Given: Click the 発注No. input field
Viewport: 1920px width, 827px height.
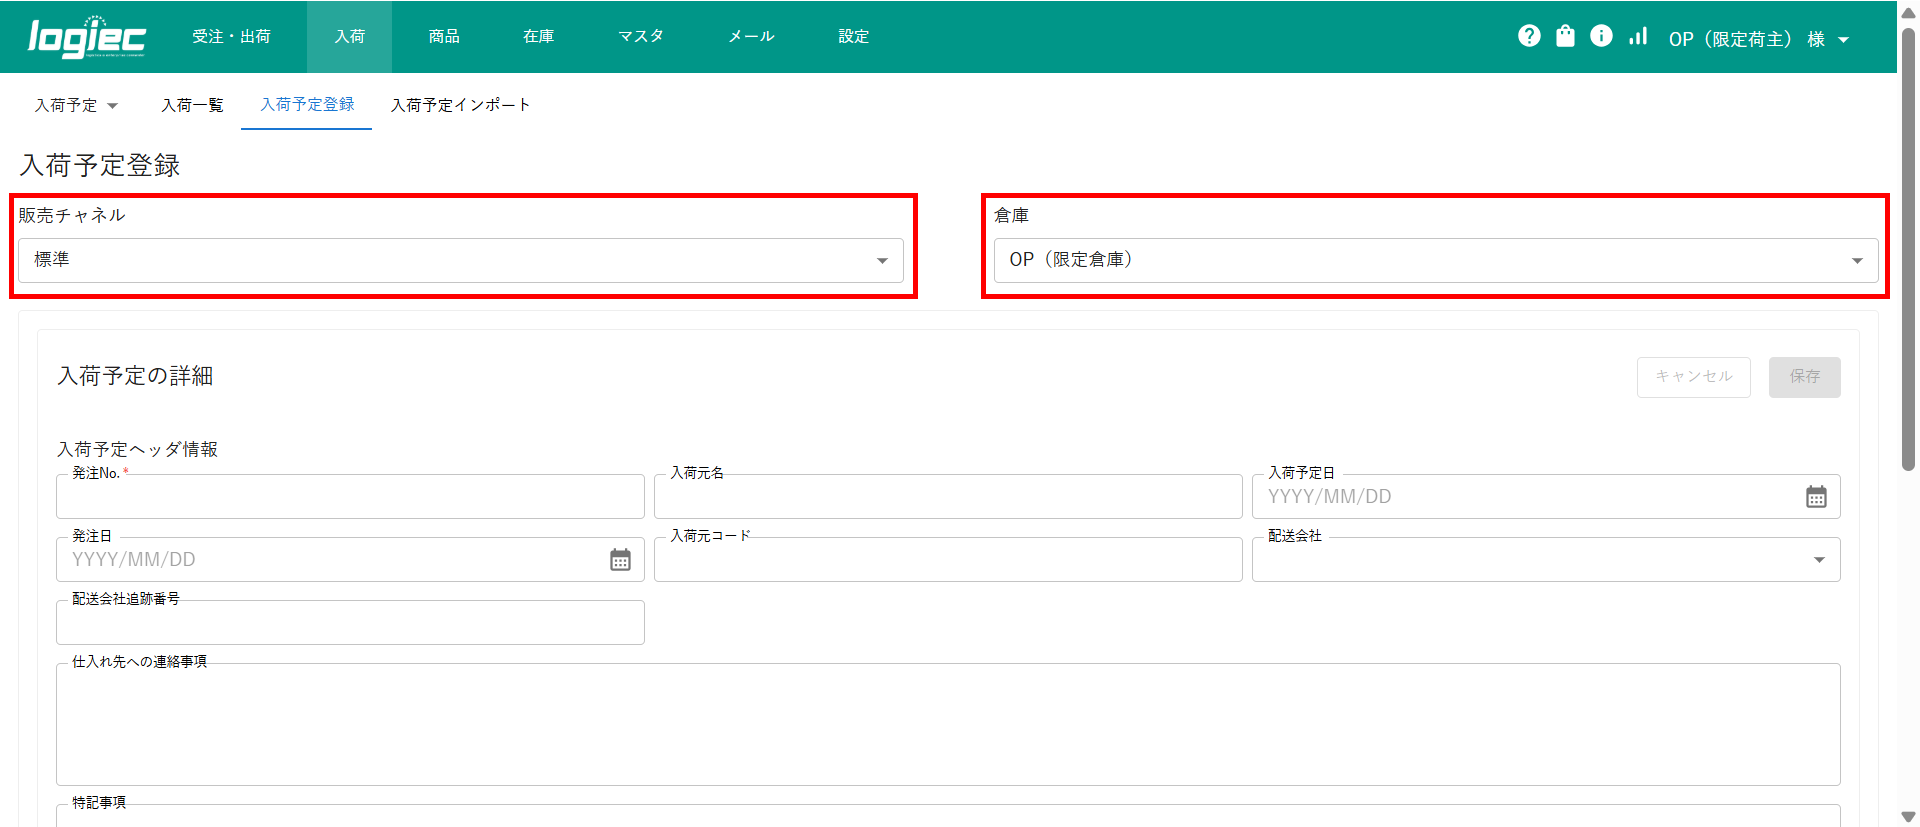Looking at the screenshot, I should (350, 497).
